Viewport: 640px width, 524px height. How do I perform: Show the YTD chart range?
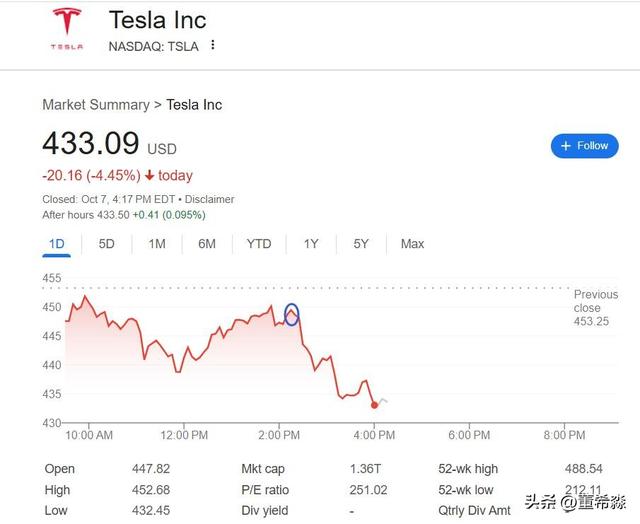259,244
